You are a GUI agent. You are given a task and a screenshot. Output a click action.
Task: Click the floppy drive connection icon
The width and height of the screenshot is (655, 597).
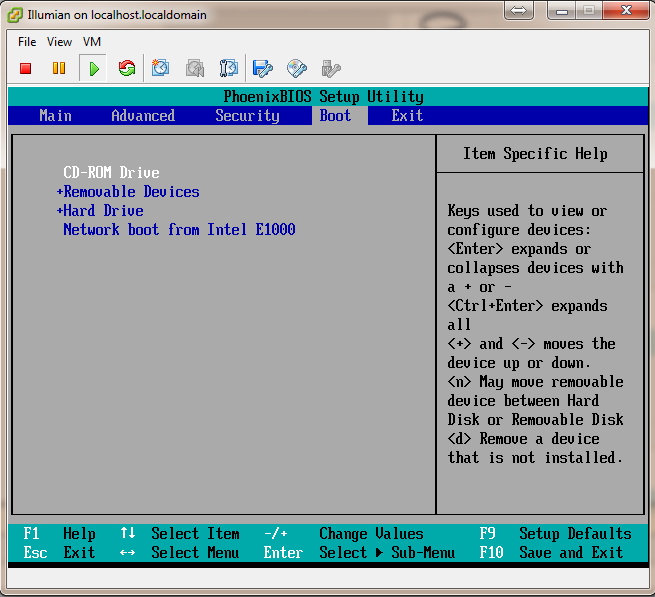click(263, 68)
